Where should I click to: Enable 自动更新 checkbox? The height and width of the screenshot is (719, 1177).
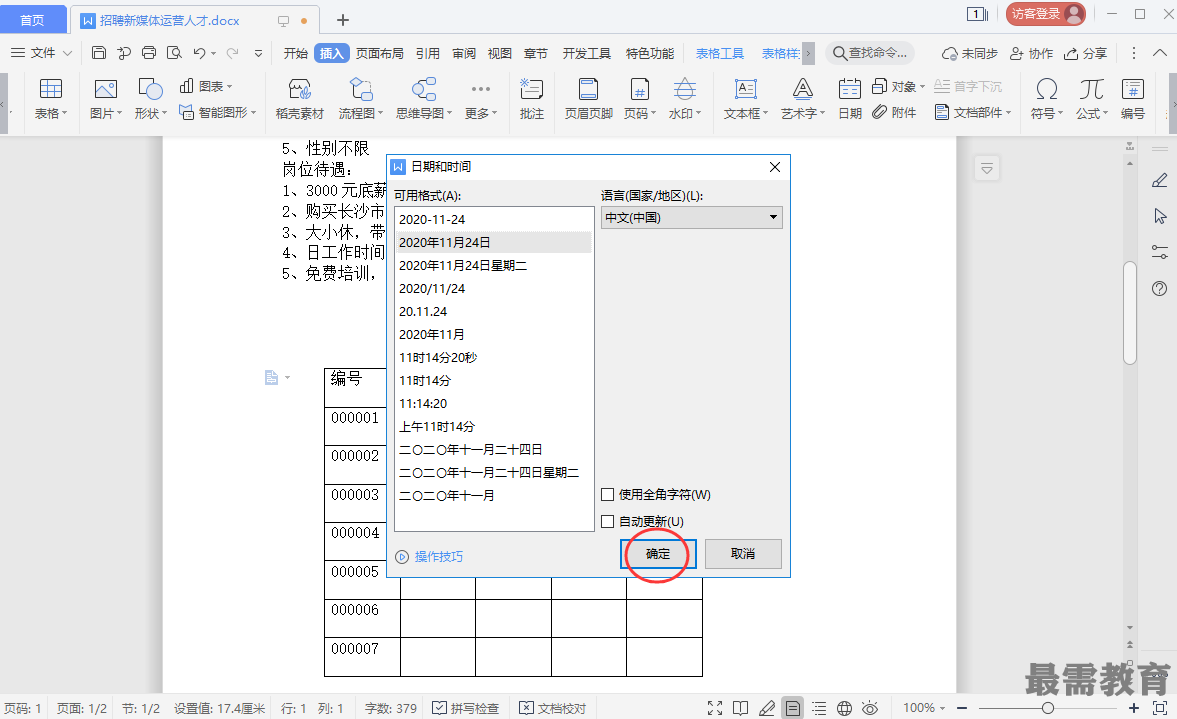click(x=608, y=522)
